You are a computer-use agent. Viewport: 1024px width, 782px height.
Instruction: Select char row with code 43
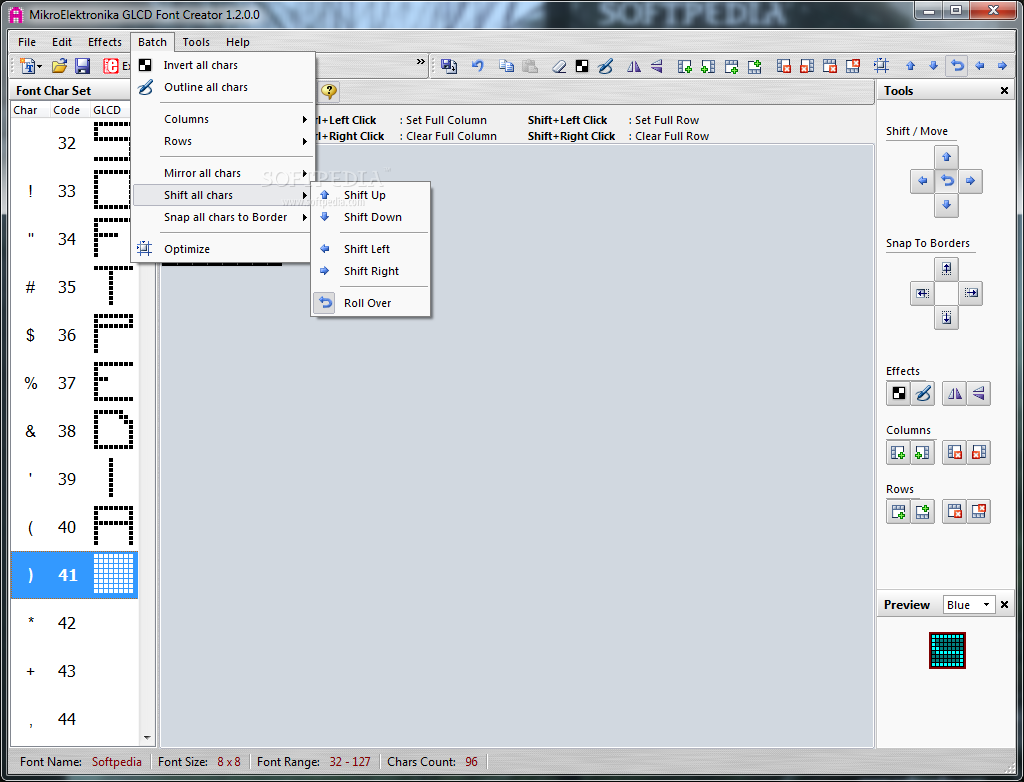(74, 671)
